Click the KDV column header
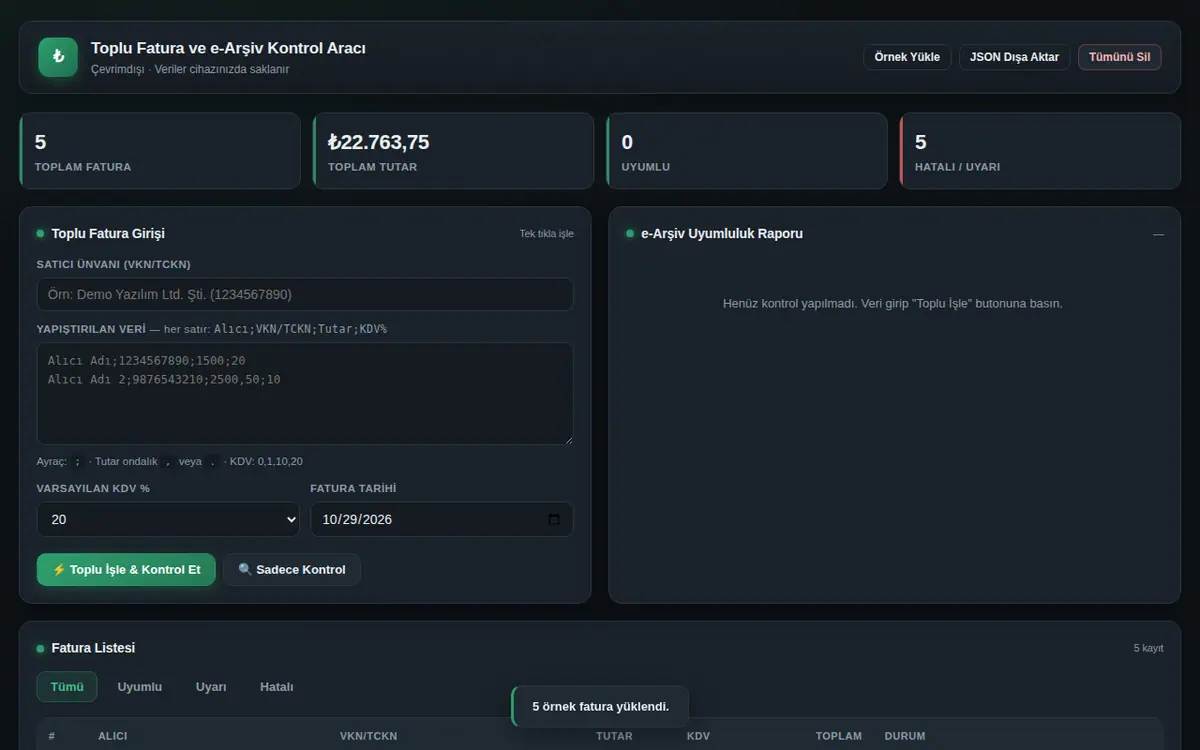 (x=698, y=736)
